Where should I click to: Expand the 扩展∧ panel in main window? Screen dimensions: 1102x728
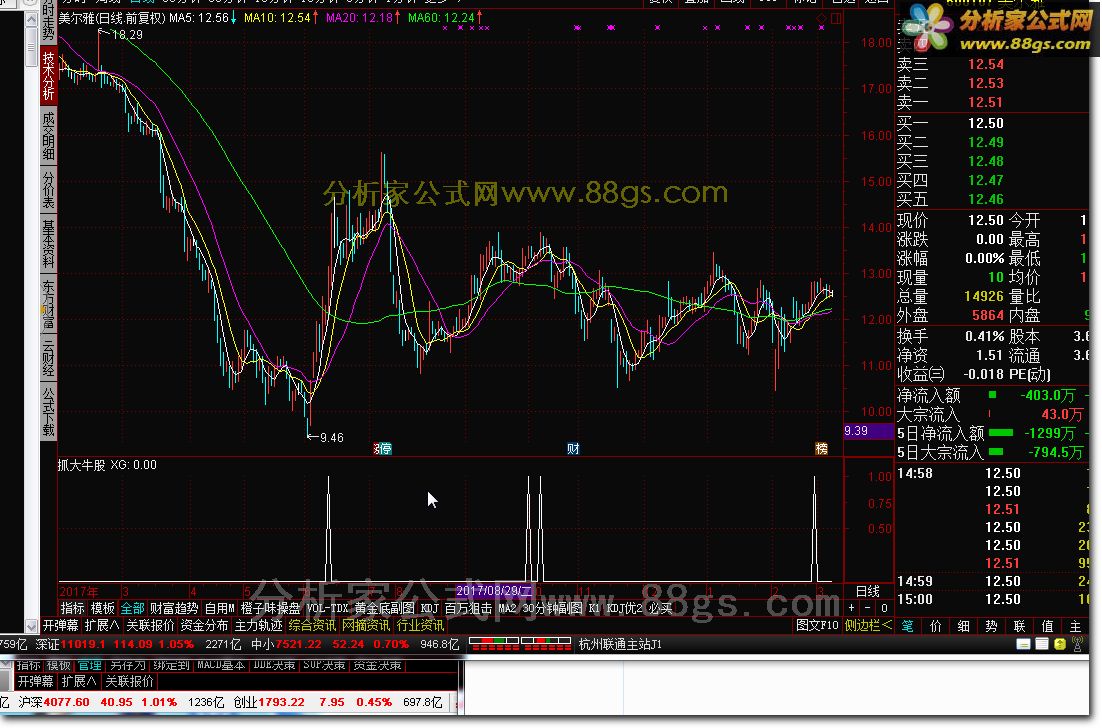[x=102, y=625]
